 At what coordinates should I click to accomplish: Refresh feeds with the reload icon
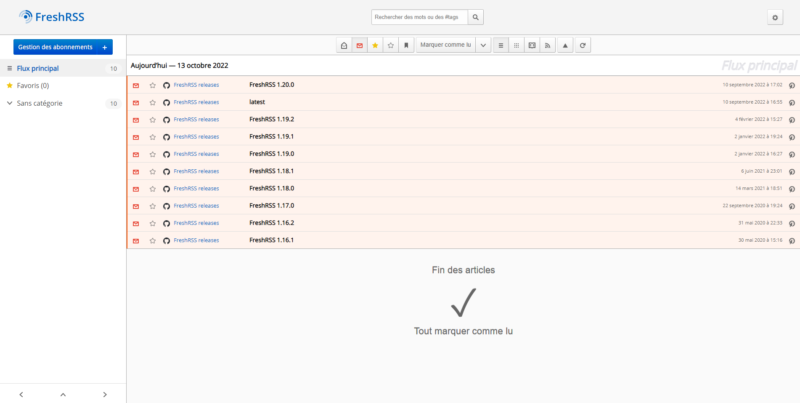583,45
